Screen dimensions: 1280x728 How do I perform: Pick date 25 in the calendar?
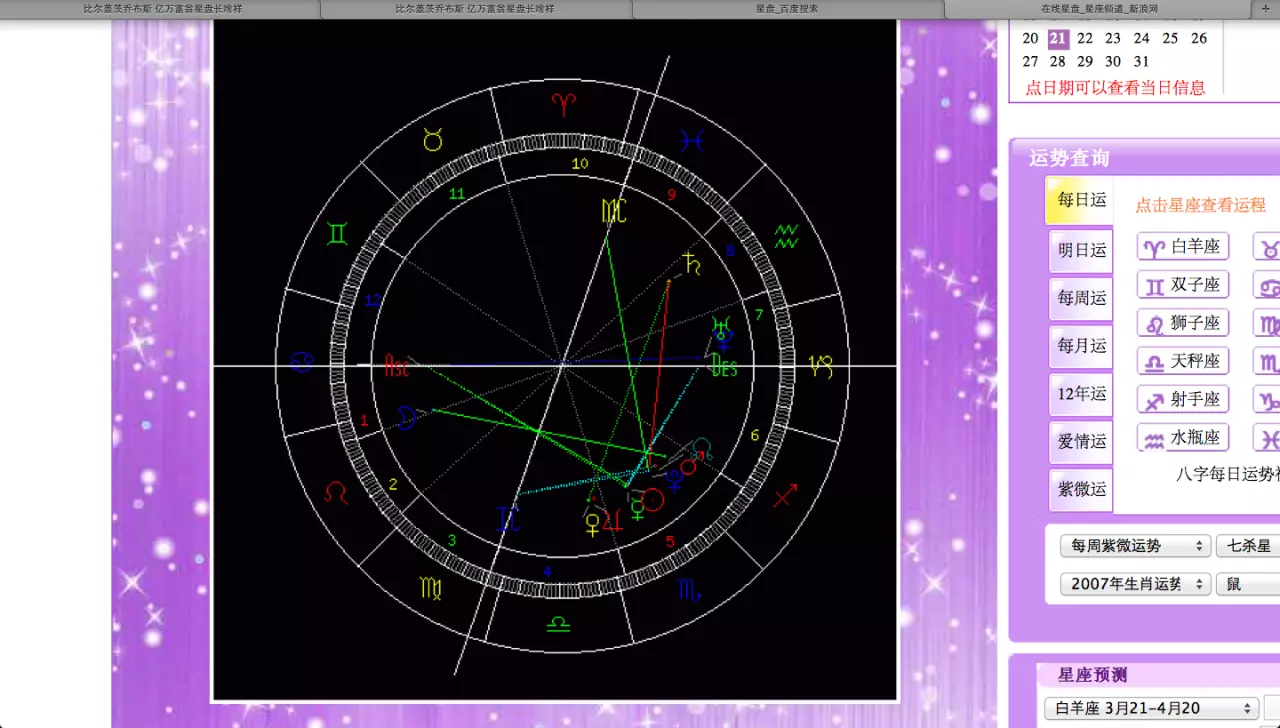(1170, 38)
